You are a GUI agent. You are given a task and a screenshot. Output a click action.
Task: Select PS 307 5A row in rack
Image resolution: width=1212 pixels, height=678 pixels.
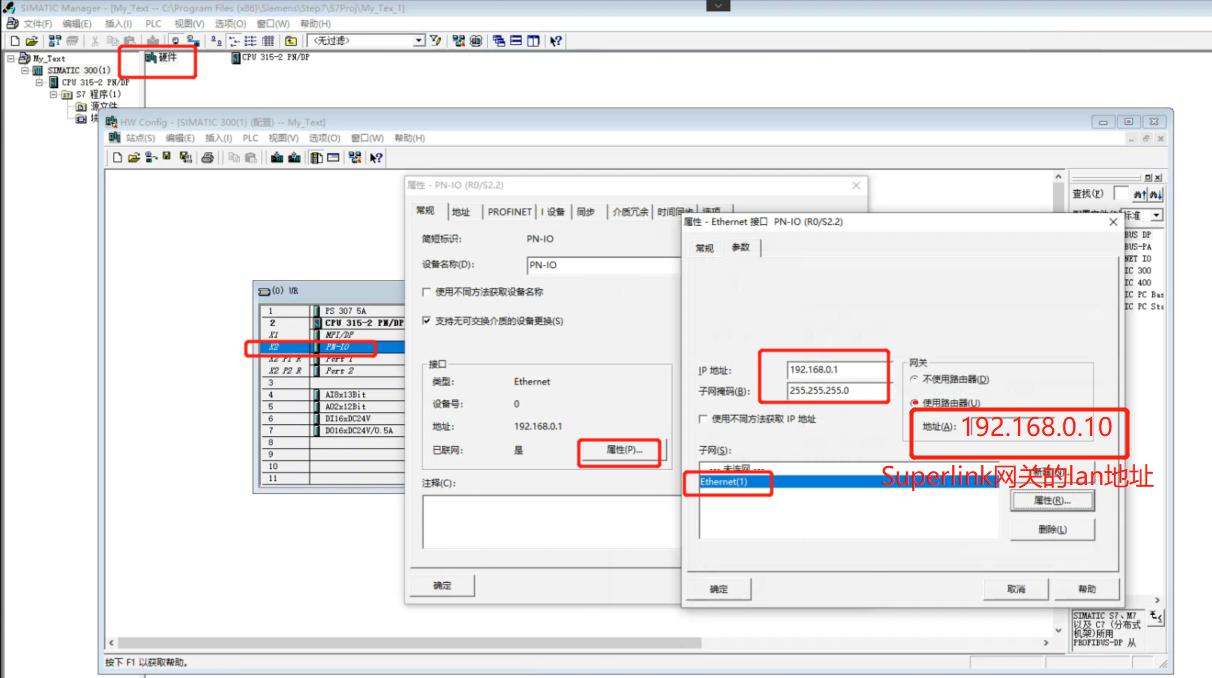[331, 311]
